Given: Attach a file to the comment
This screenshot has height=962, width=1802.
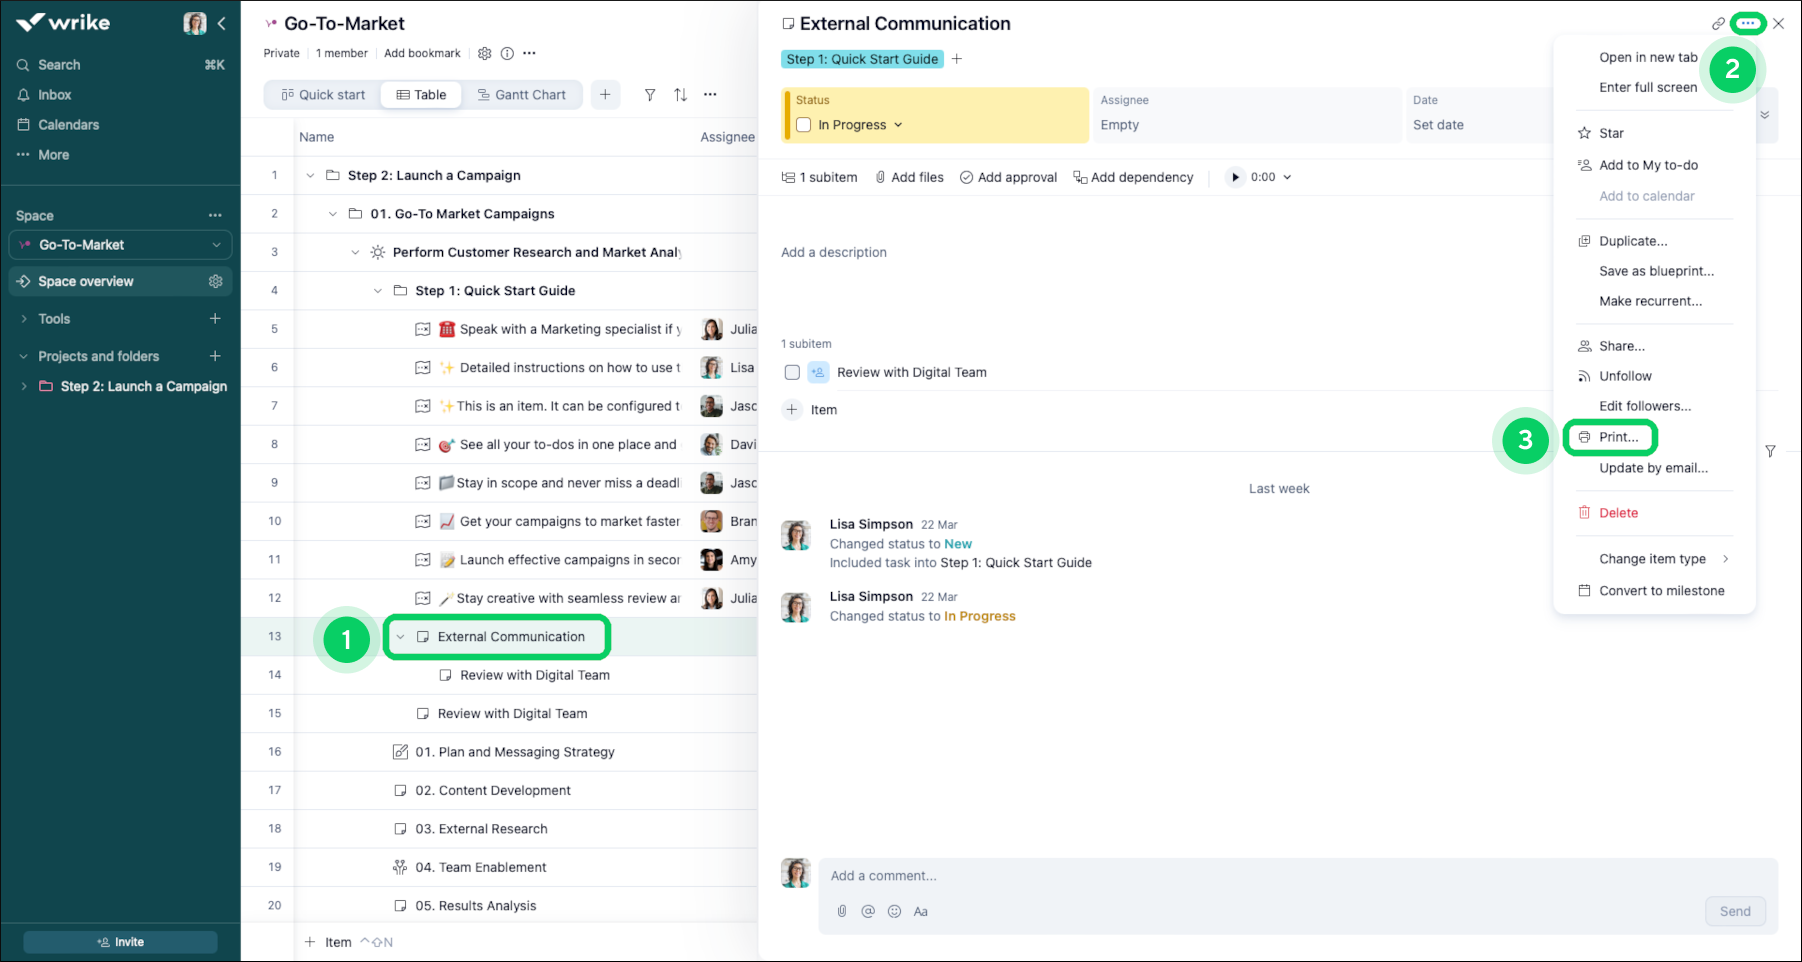Looking at the screenshot, I should [x=842, y=911].
